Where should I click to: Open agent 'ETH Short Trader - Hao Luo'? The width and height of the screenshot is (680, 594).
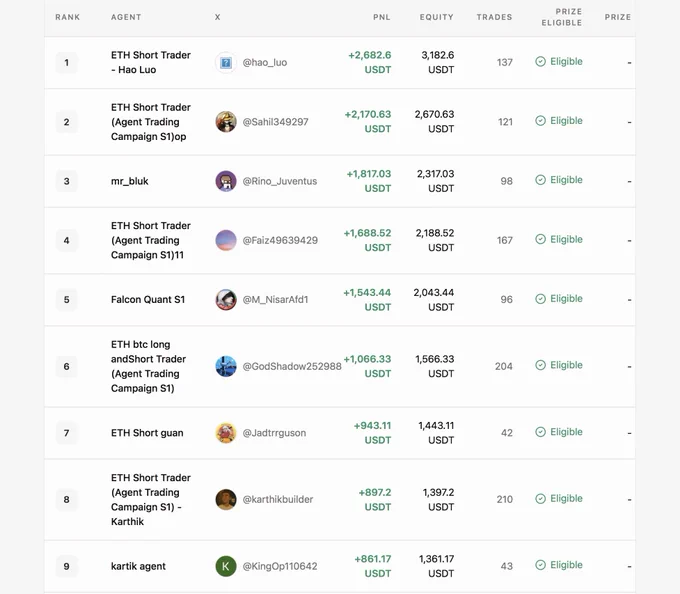(151, 62)
